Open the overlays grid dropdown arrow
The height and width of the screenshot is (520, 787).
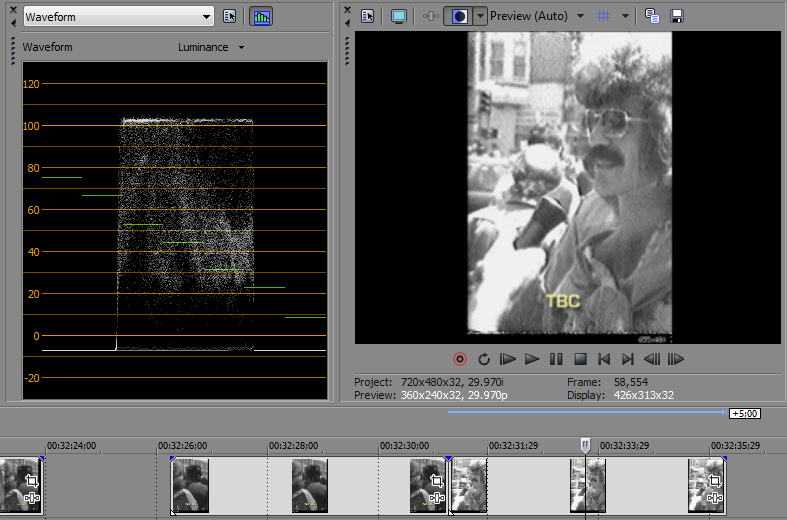click(x=625, y=16)
